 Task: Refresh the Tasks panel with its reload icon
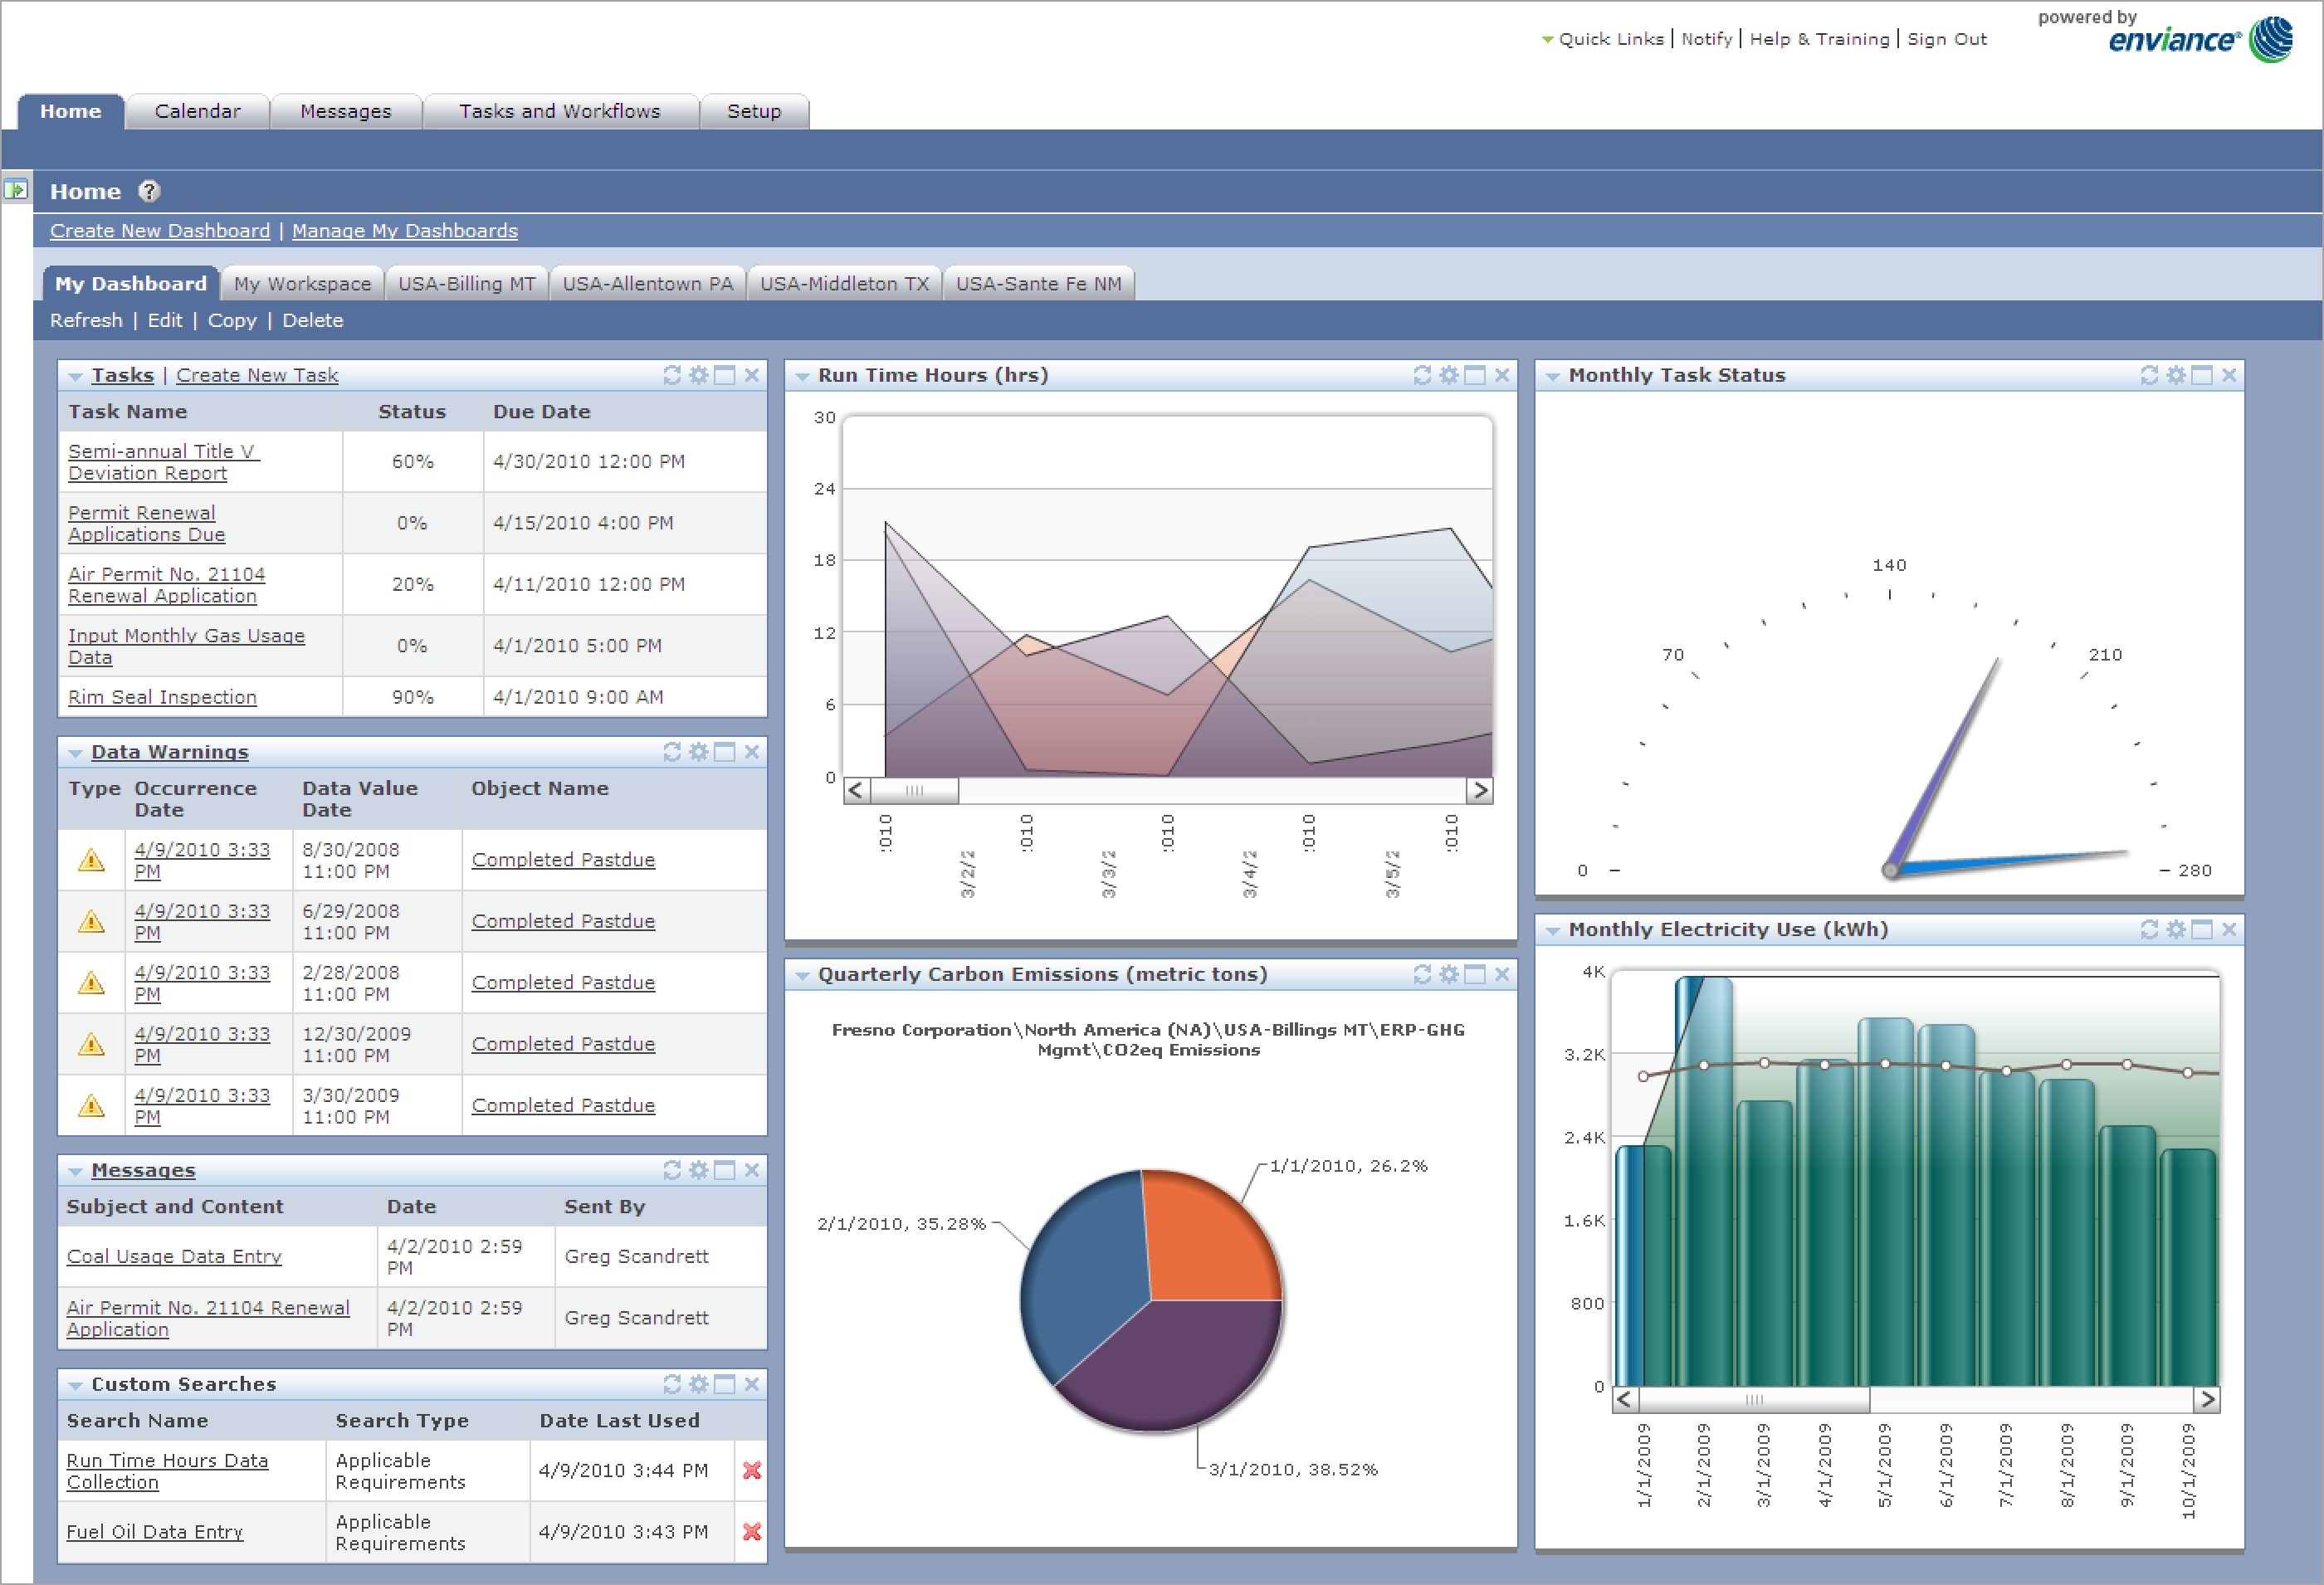click(x=672, y=375)
